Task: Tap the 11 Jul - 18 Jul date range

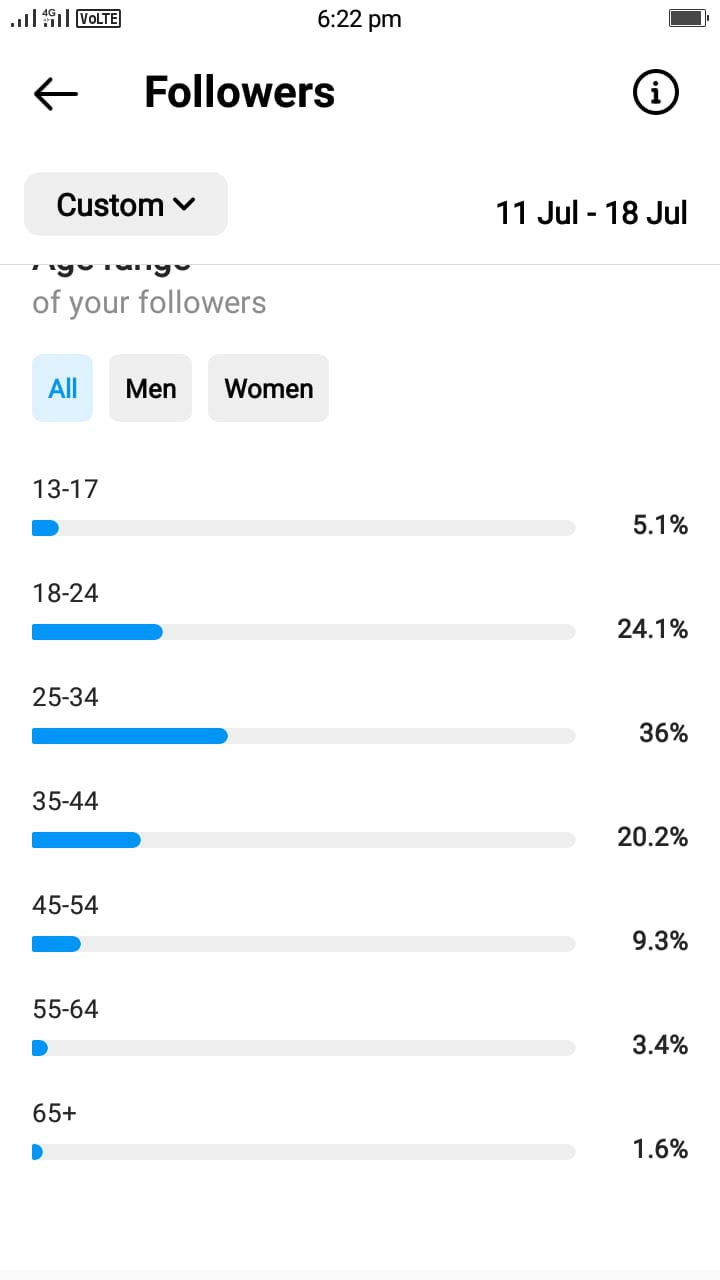Action: pos(592,213)
